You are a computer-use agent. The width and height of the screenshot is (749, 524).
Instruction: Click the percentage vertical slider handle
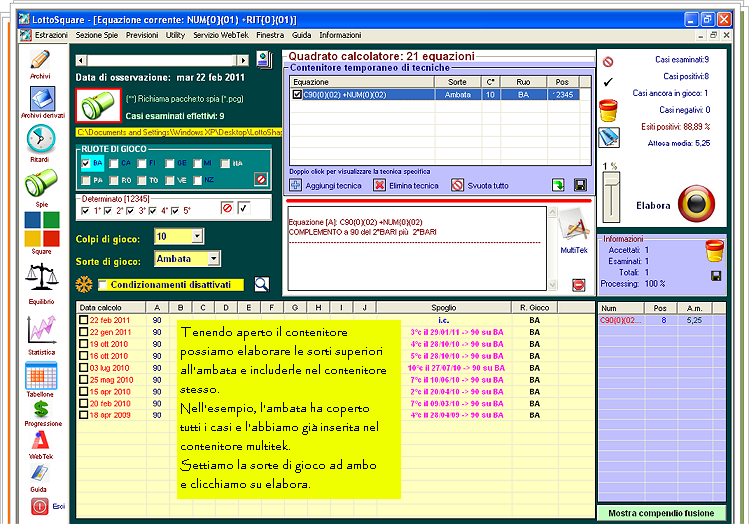(x=611, y=180)
